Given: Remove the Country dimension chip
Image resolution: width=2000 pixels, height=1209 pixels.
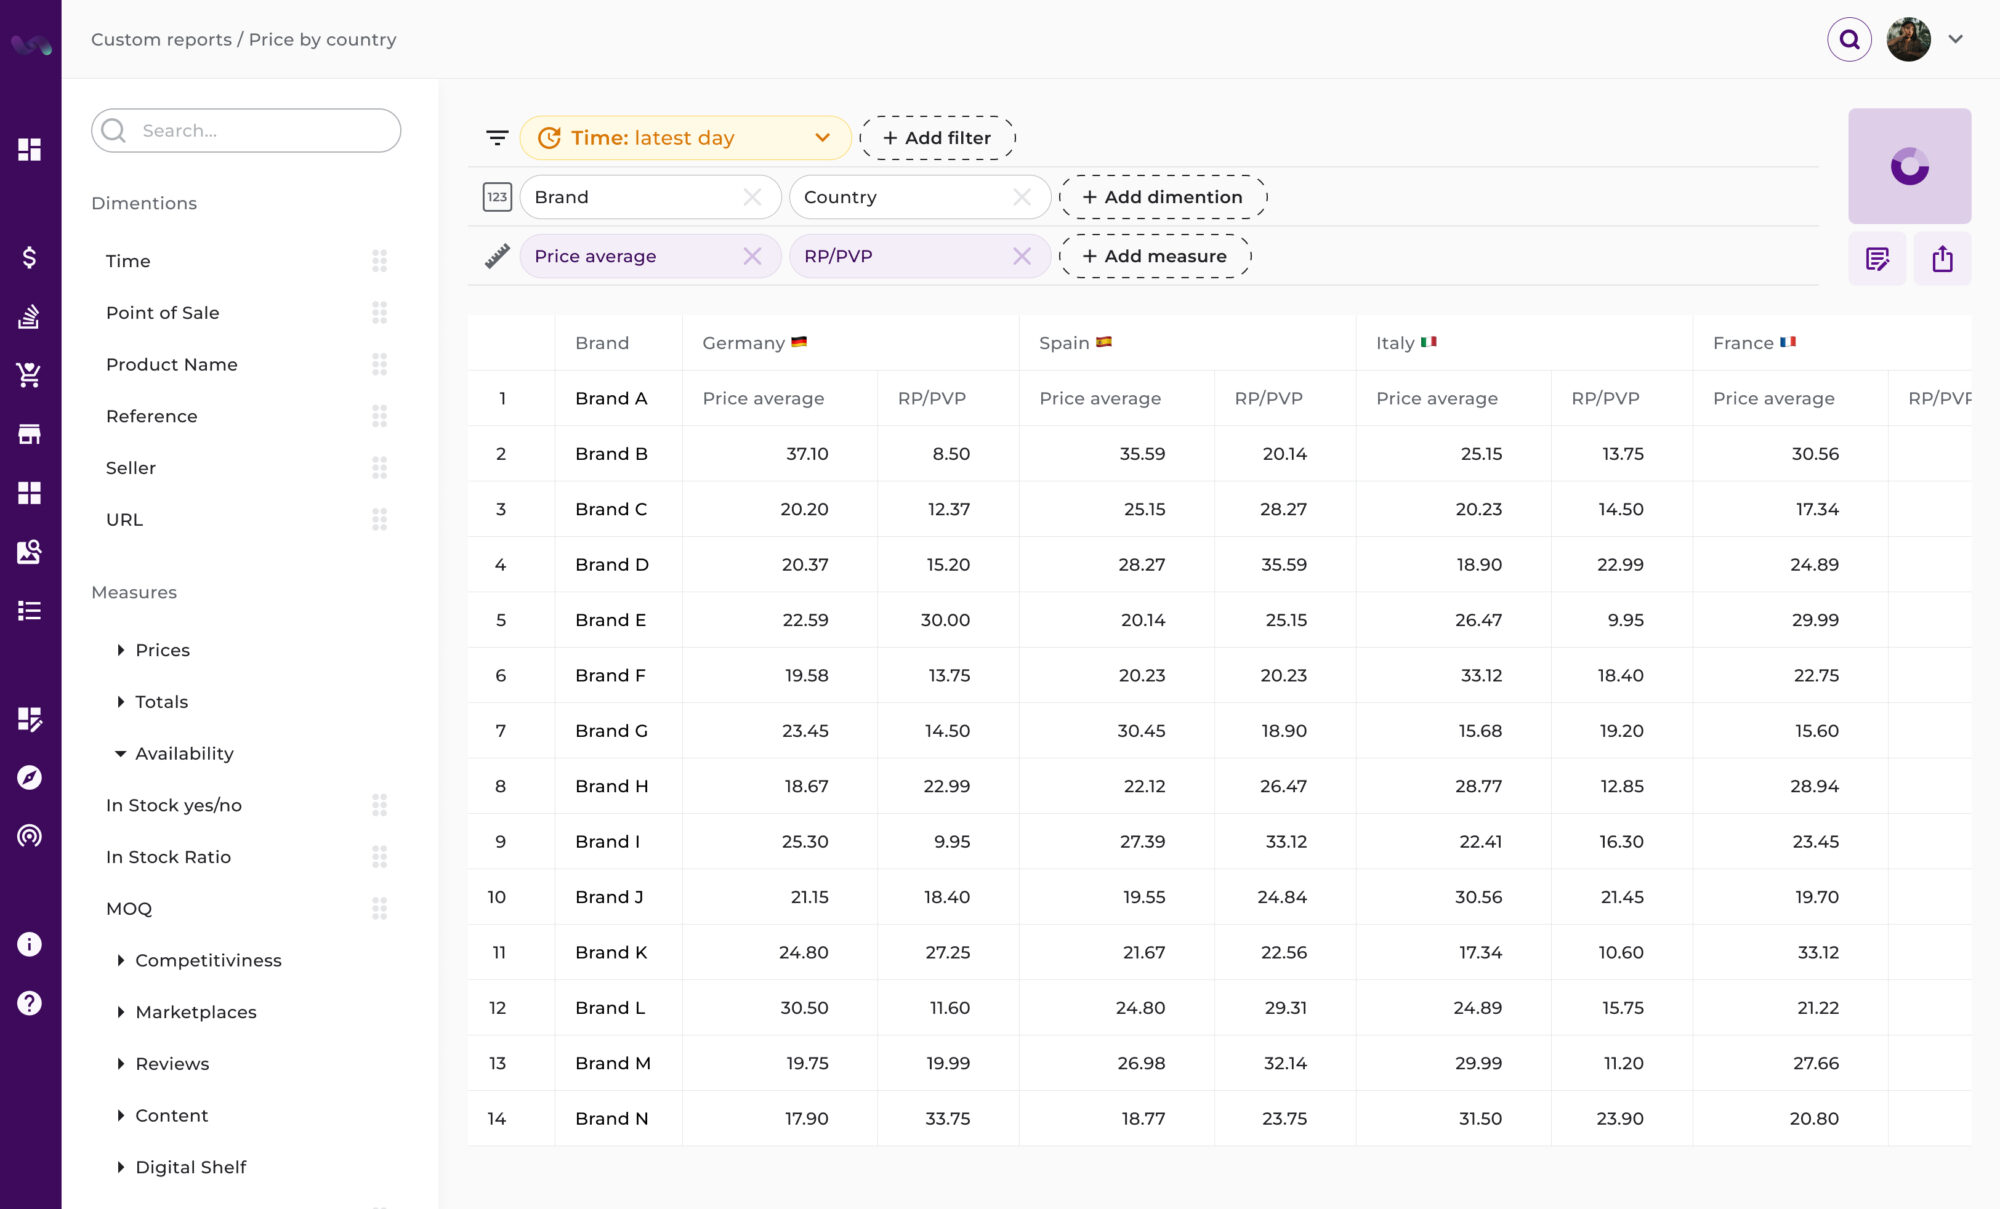Looking at the screenshot, I should pos(1021,197).
